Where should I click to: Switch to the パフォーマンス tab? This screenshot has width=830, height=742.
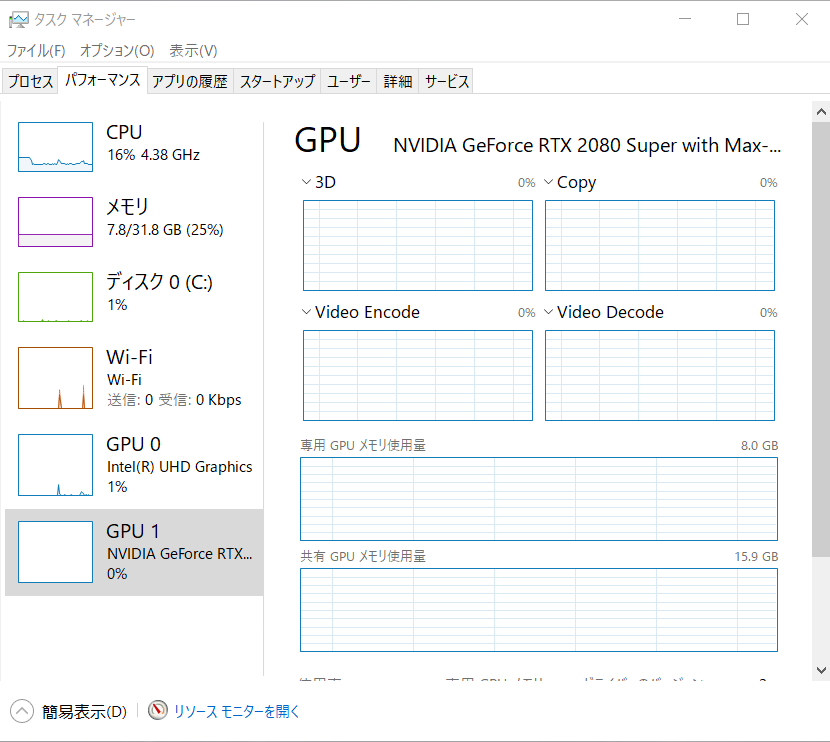click(x=103, y=80)
